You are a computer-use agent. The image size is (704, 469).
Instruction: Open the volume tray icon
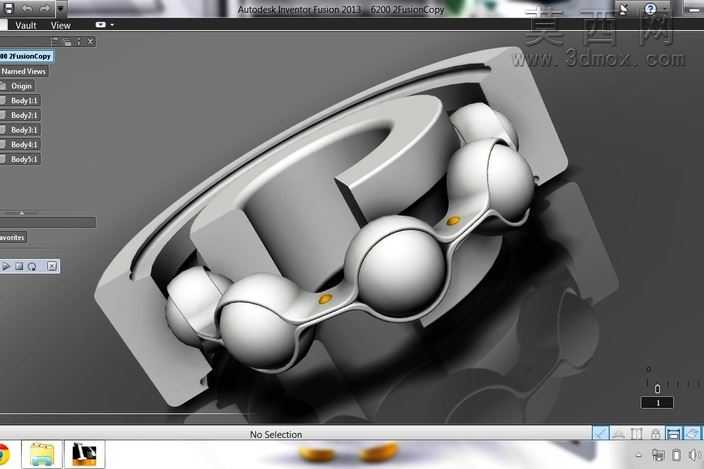[695, 456]
